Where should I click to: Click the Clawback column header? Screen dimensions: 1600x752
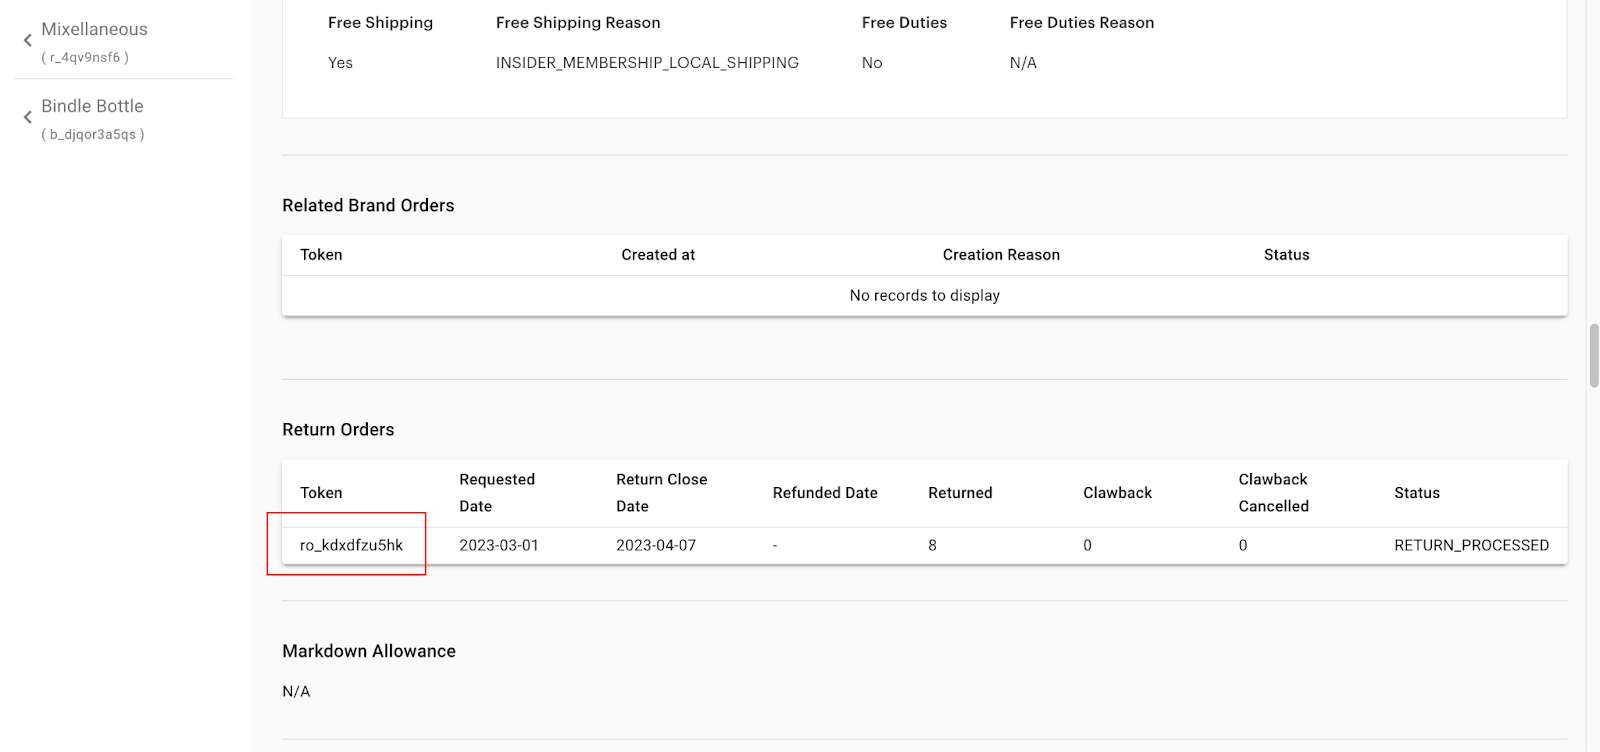[1117, 493]
